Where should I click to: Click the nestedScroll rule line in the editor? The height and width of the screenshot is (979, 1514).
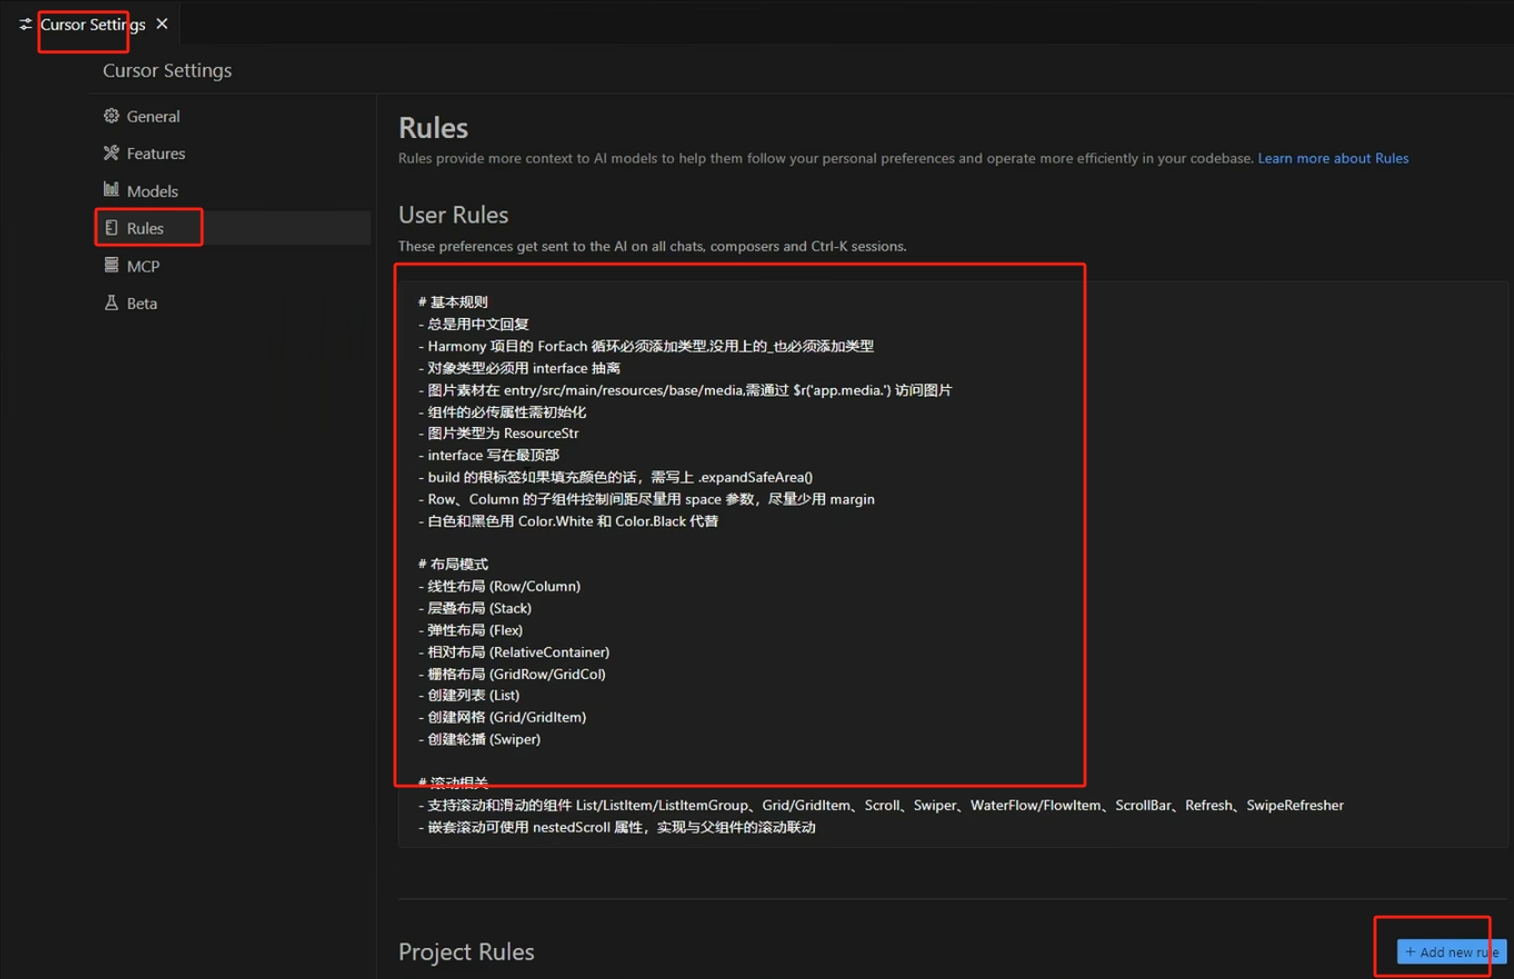coord(620,827)
